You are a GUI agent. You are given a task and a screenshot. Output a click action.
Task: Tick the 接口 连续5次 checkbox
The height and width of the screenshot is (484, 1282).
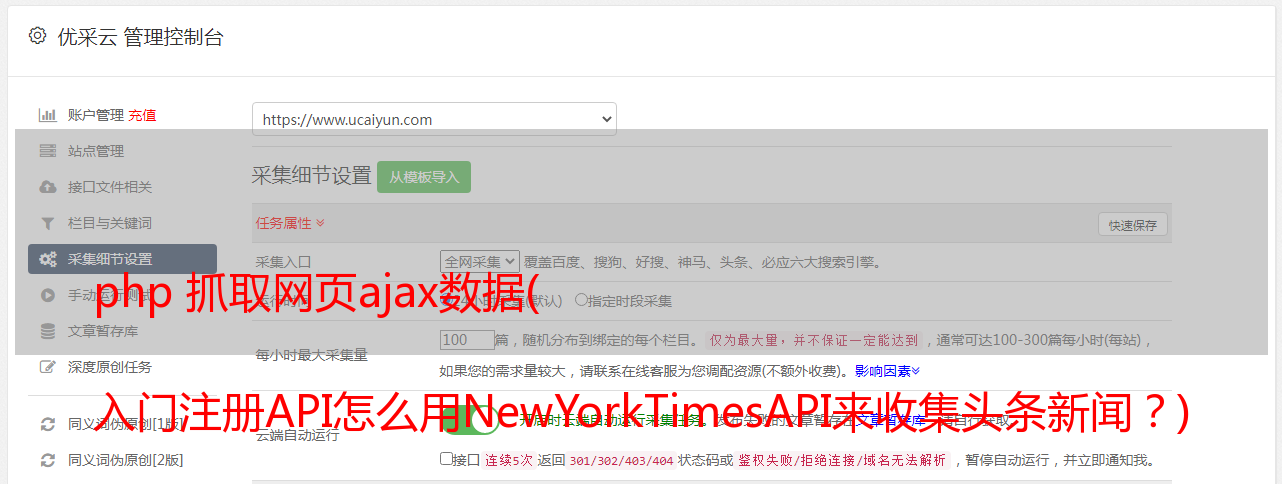pos(446,459)
